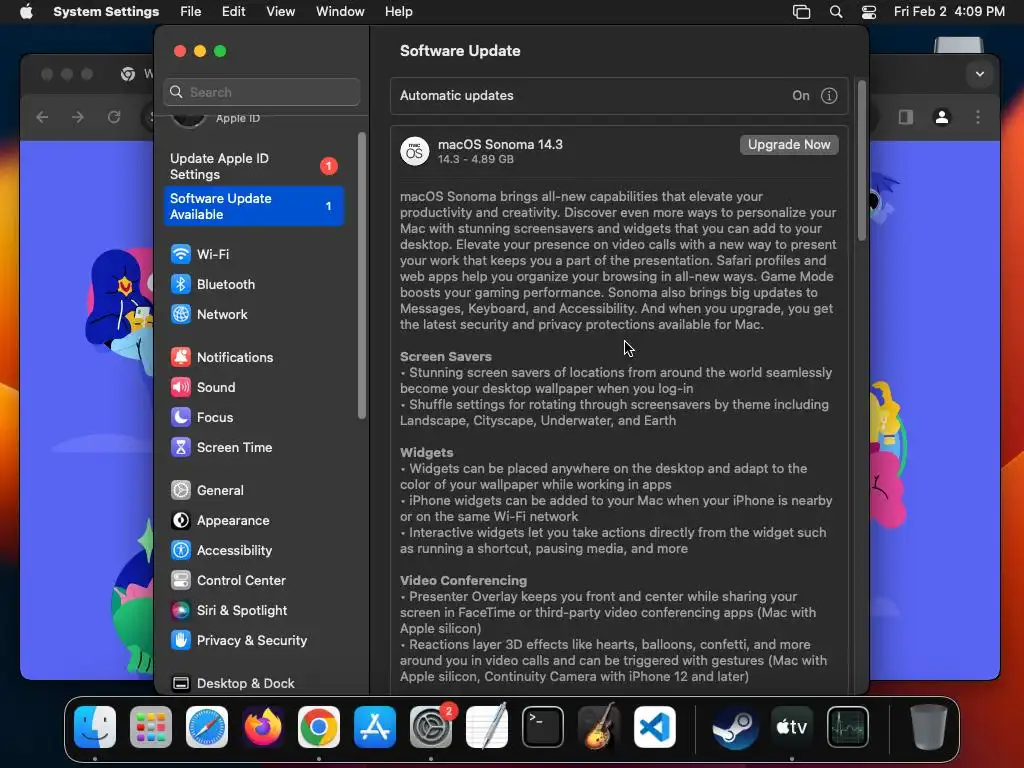The image size is (1024, 768).
Task: Open Apple TV from the Dock
Action: pos(792,727)
